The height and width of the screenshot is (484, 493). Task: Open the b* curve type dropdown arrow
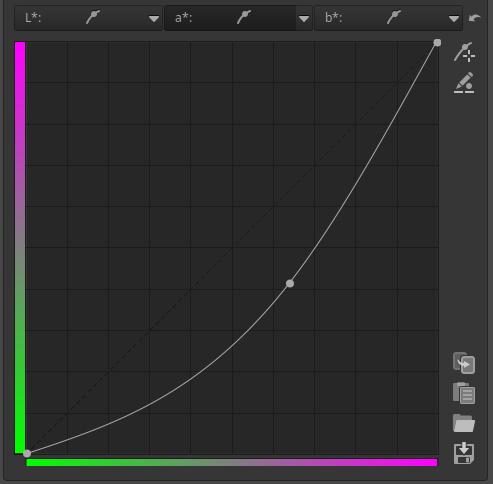coord(454,19)
